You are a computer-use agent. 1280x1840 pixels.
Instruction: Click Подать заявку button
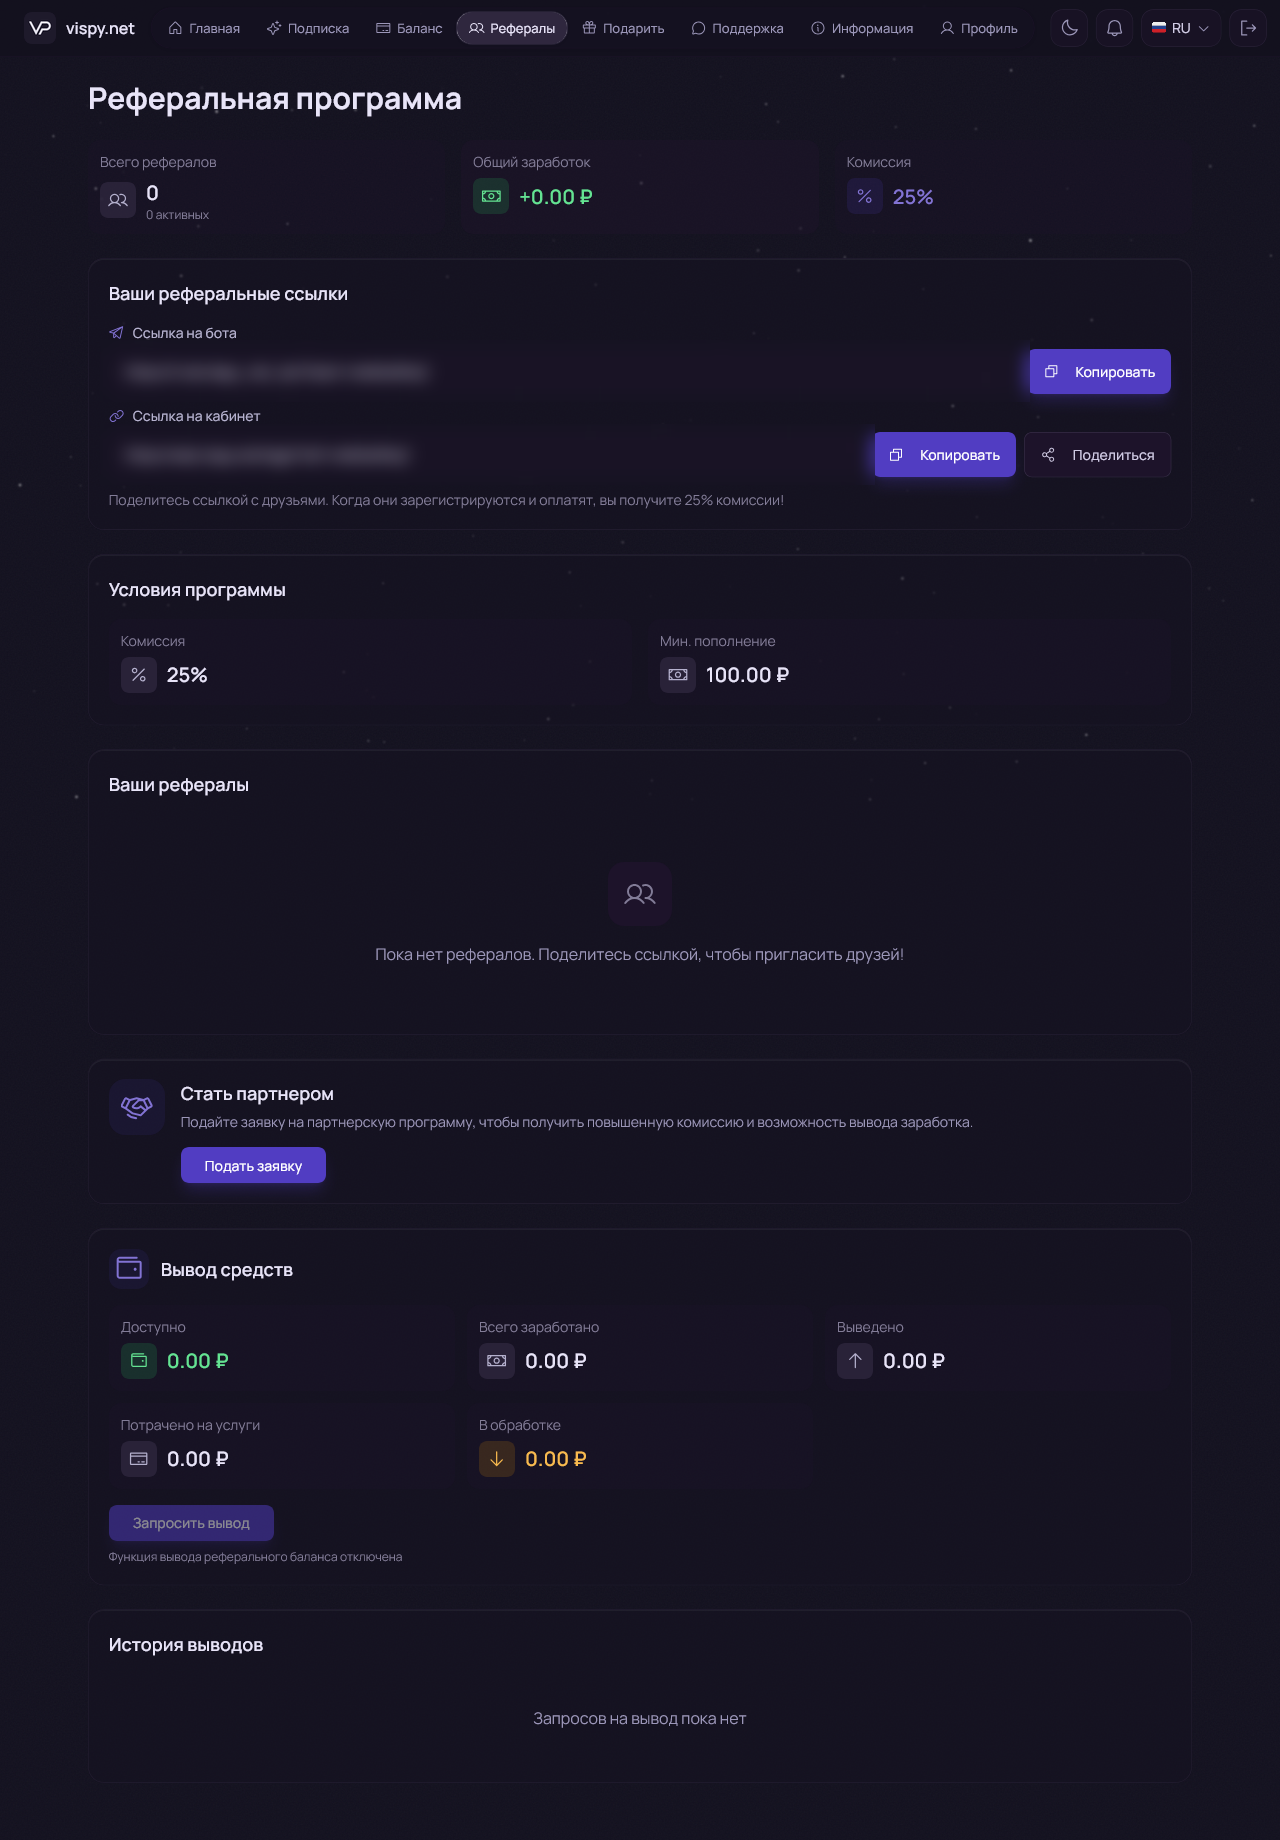tap(253, 1165)
